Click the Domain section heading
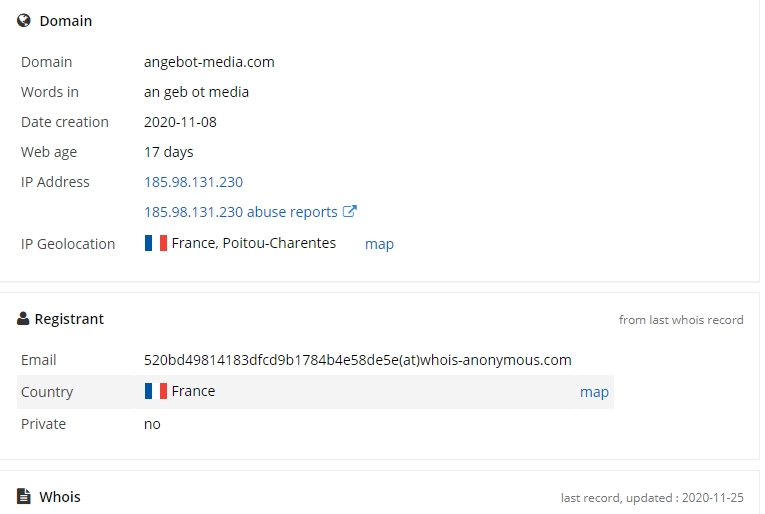This screenshot has height=514, width=765. coord(65,21)
